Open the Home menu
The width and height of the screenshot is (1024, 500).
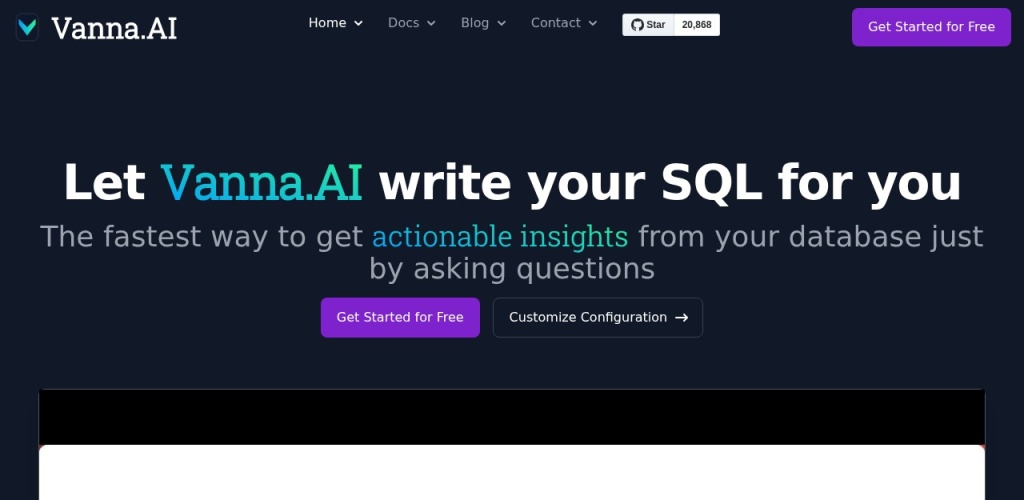(327, 23)
